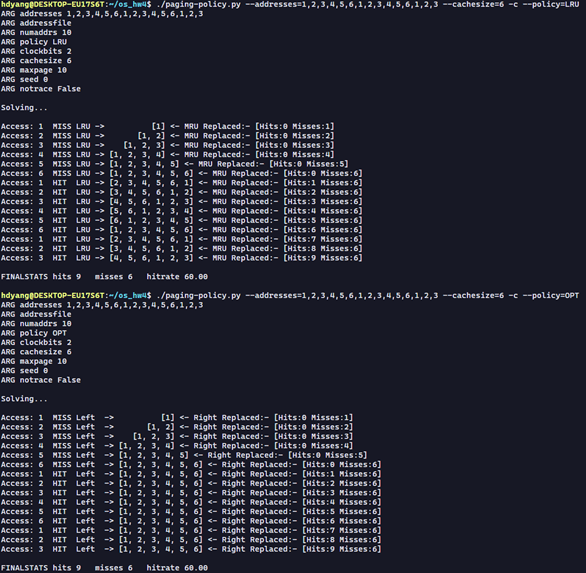Click the first 'ARG notrace False' line

tap(41, 89)
